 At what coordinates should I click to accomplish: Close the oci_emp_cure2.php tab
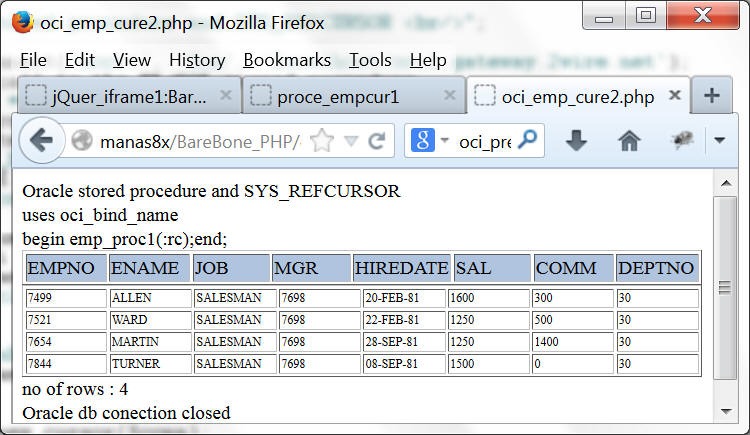point(675,95)
